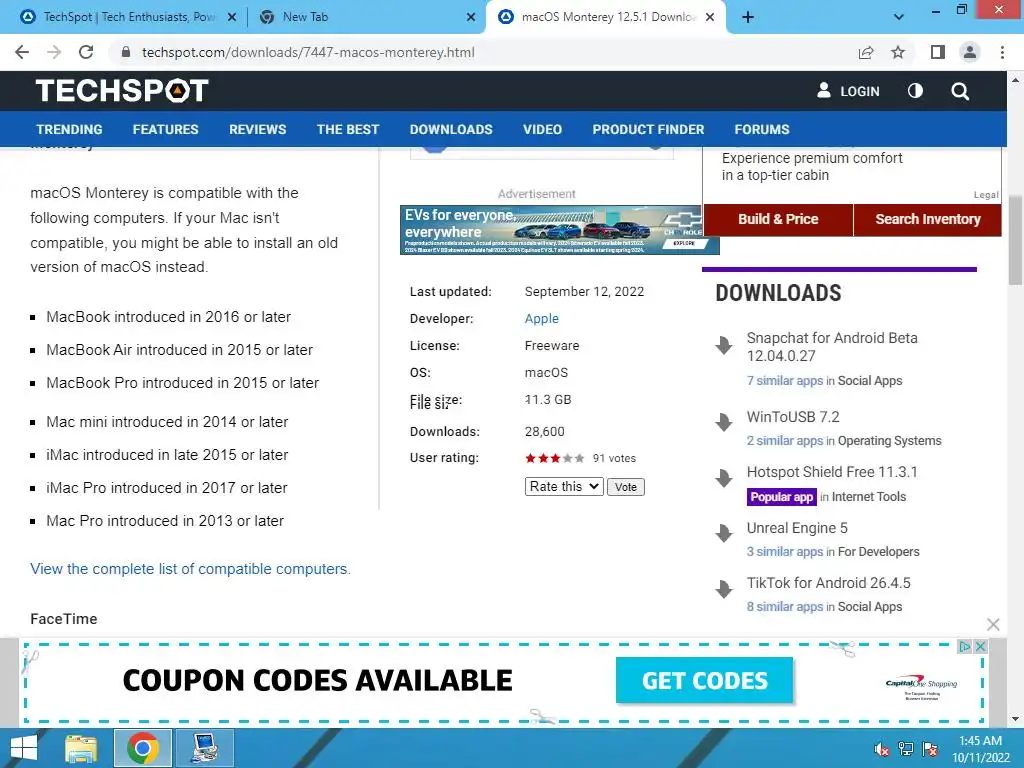Click the LOGIN user icon link
Screen dimensions: 1024x768
(x=848, y=91)
